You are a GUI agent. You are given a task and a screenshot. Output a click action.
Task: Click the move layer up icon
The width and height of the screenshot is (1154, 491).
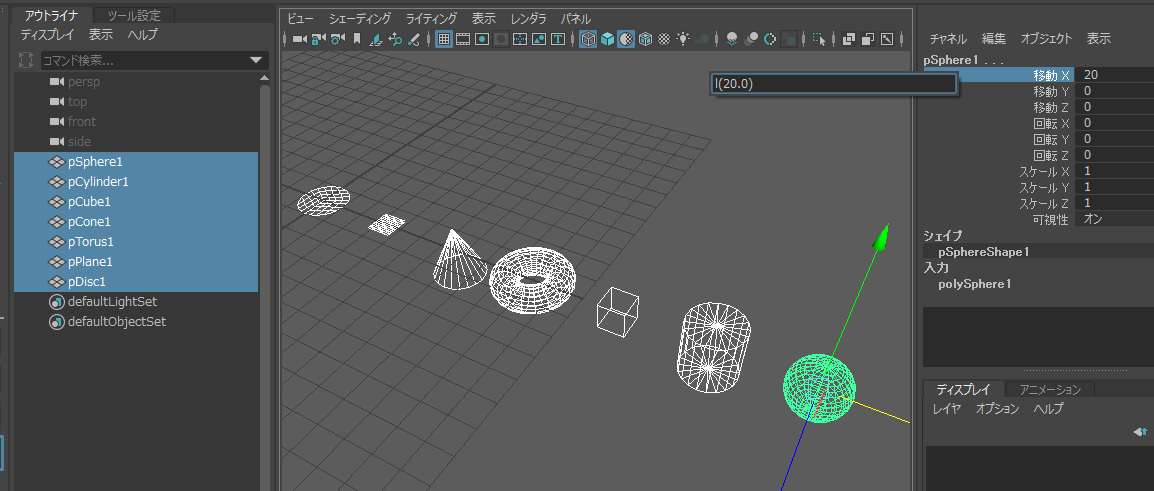(1141, 432)
